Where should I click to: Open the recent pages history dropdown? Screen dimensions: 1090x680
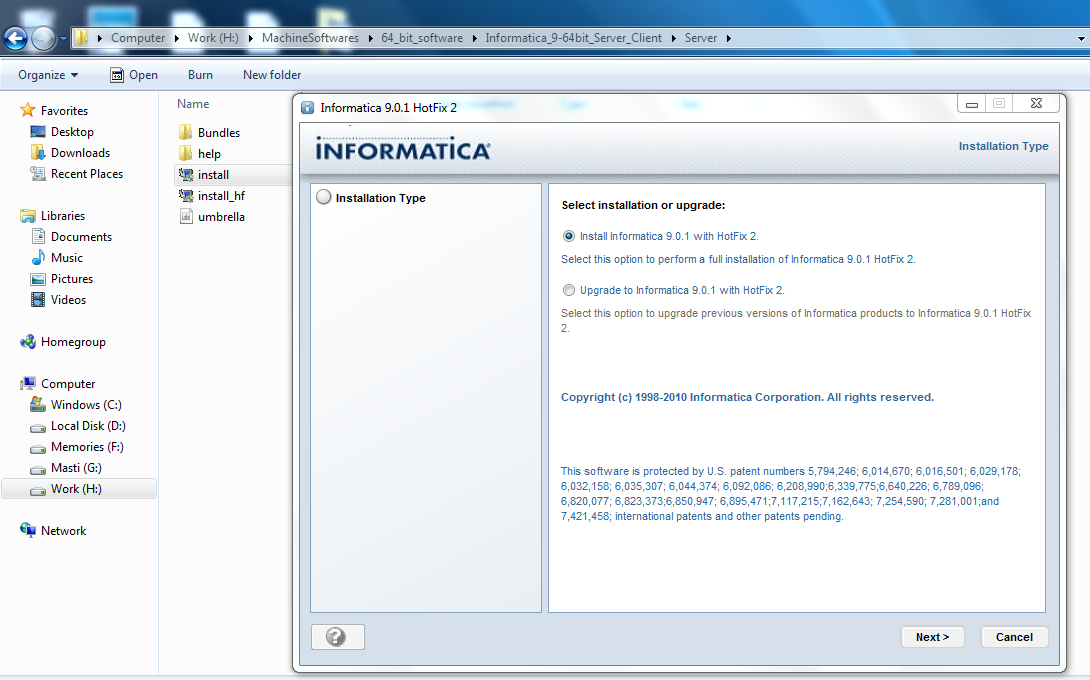pos(62,37)
